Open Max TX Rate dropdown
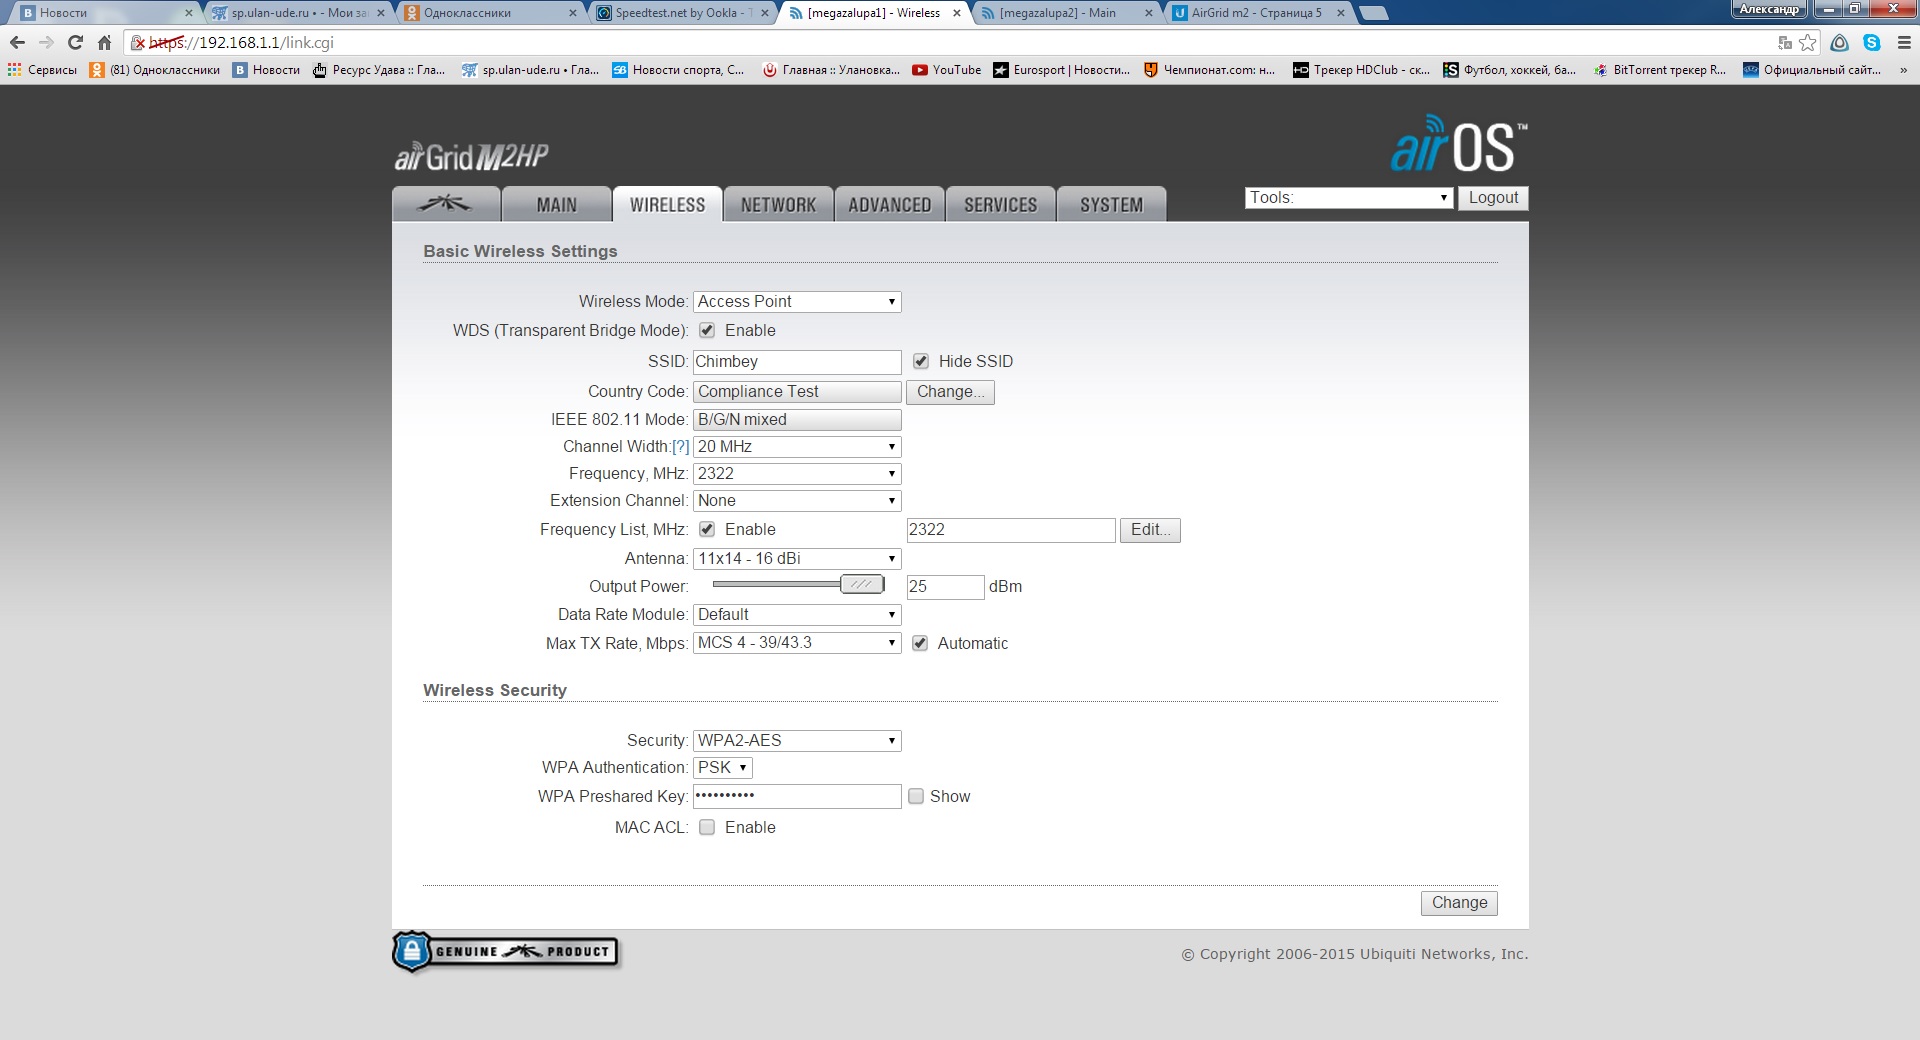 coord(797,643)
